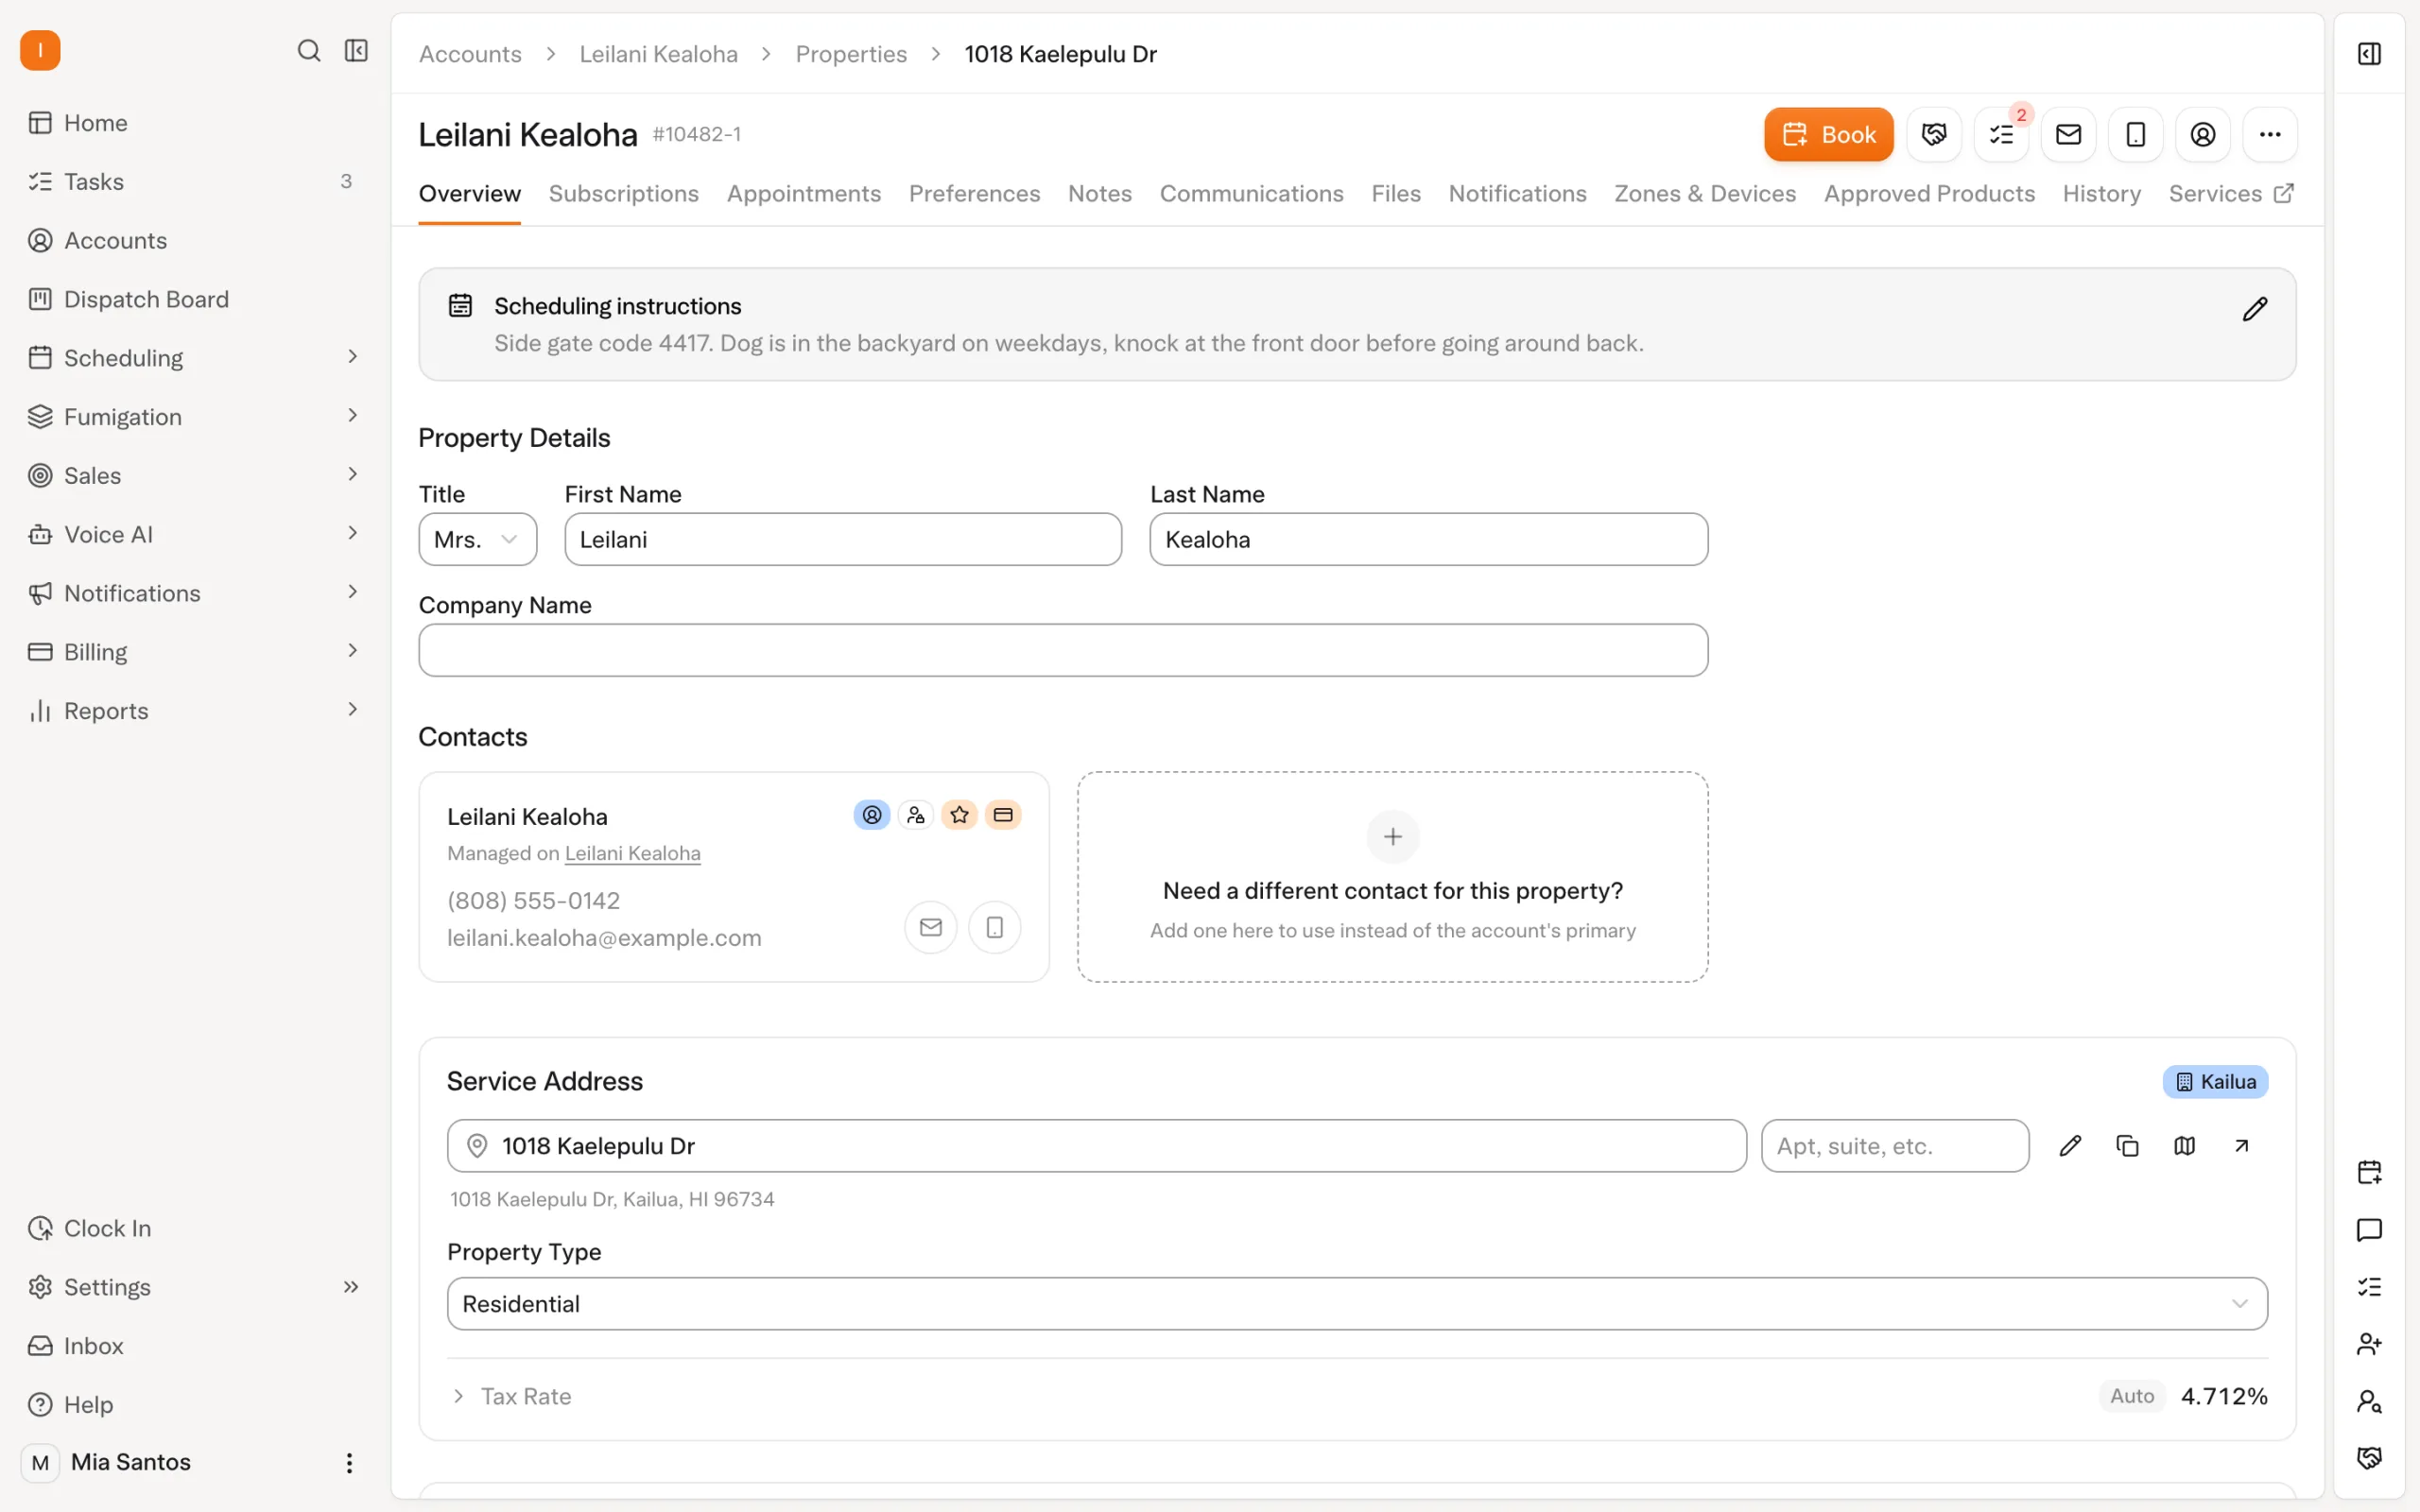The height and width of the screenshot is (1512, 2420).
Task: Click the orange Book button
Action: [x=1828, y=134]
